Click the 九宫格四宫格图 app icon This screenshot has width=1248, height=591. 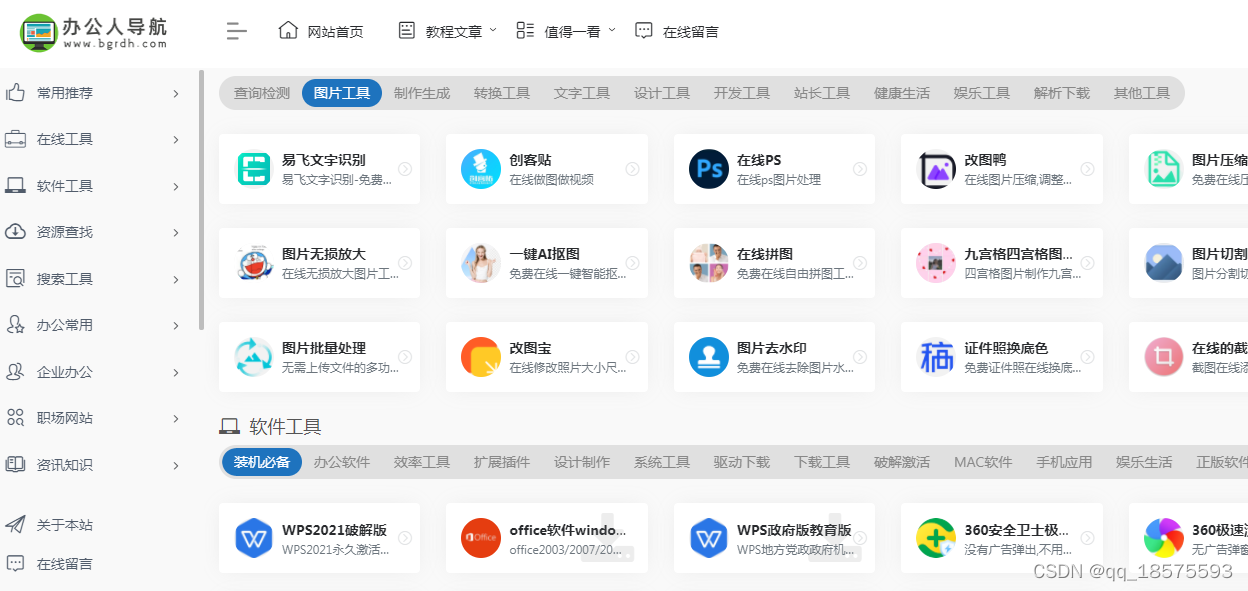(x=936, y=263)
